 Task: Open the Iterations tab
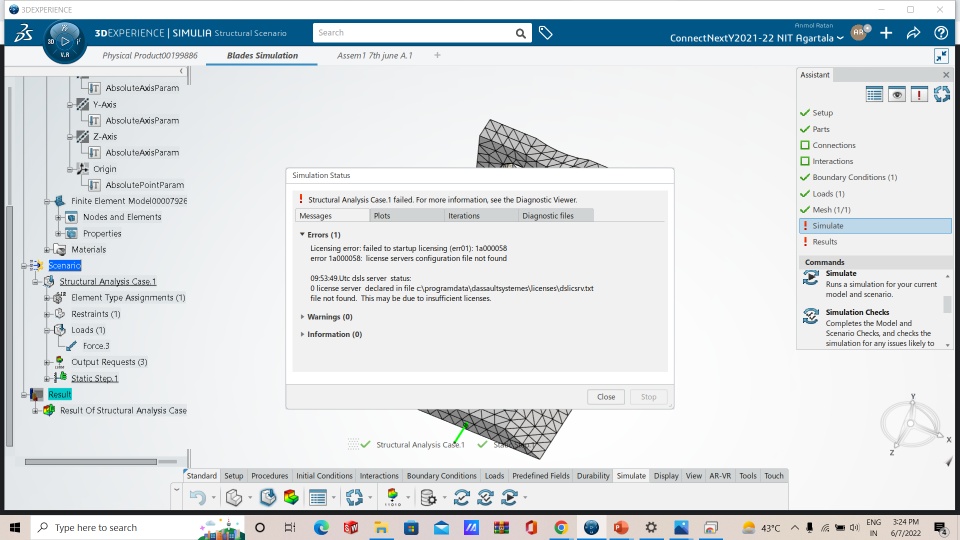(482, 216)
